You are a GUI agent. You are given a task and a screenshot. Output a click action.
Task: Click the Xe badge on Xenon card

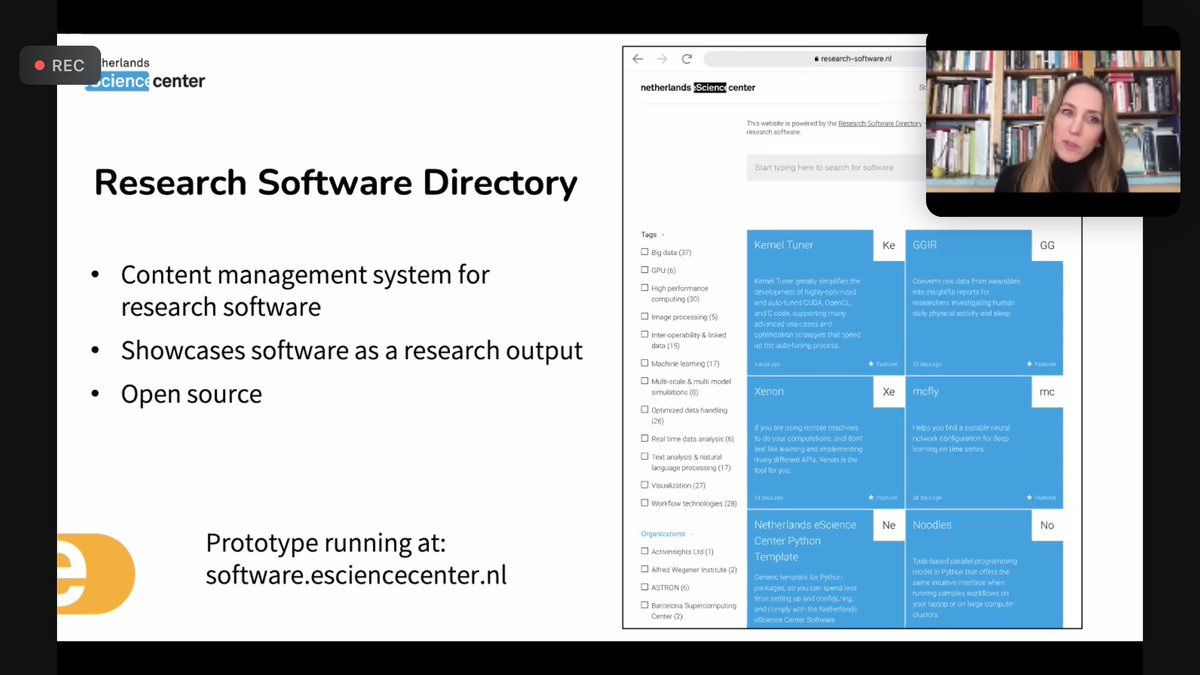889,392
